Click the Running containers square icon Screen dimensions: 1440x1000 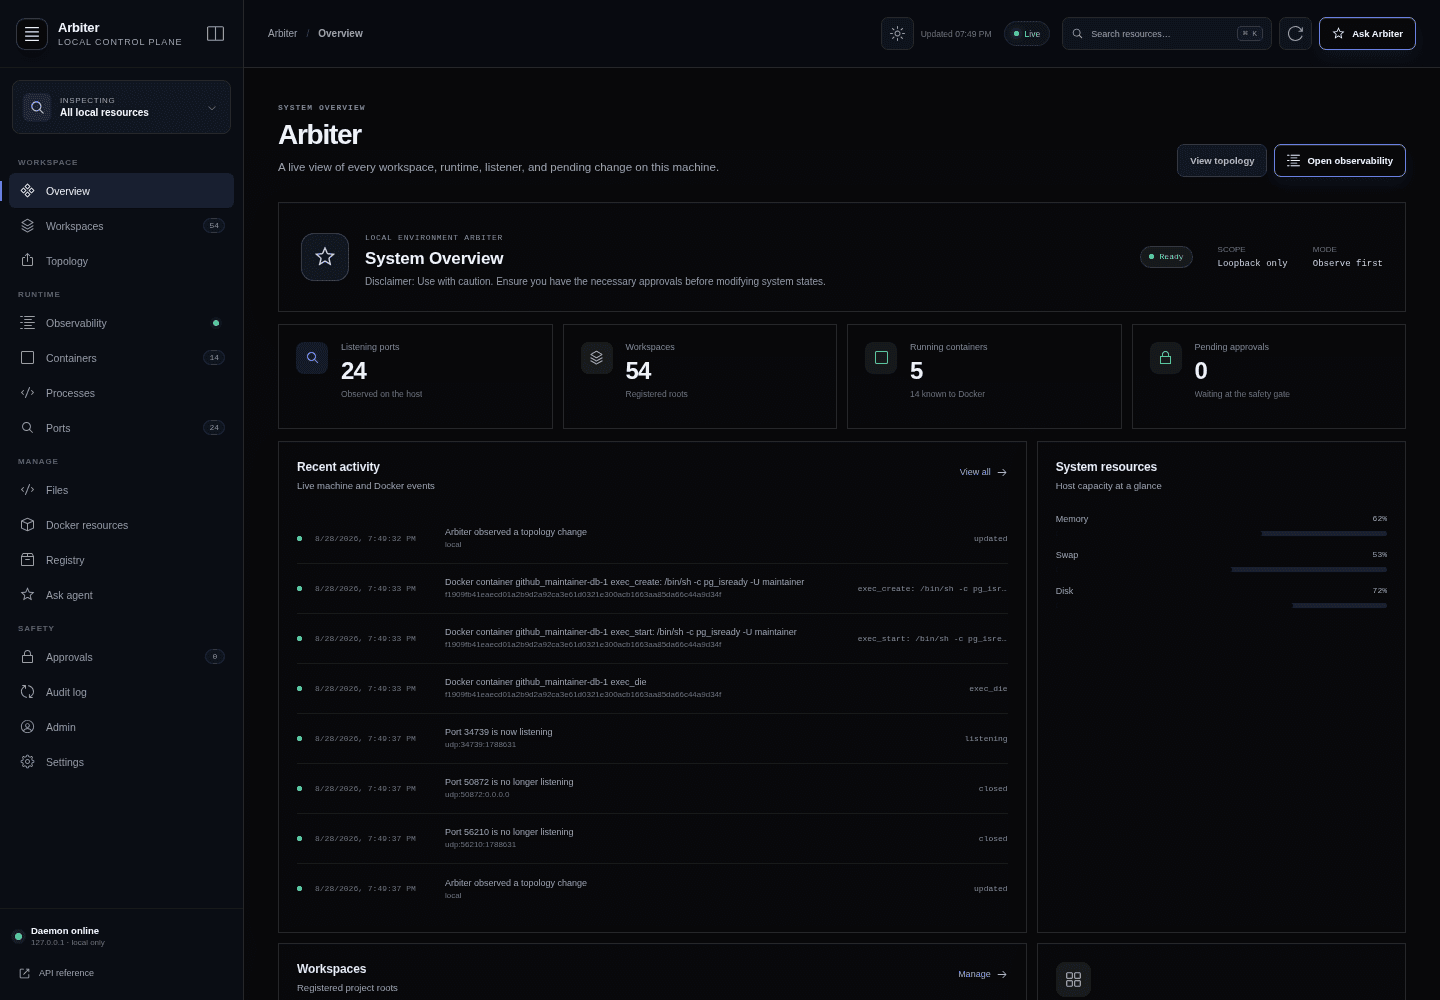tap(881, 358)
